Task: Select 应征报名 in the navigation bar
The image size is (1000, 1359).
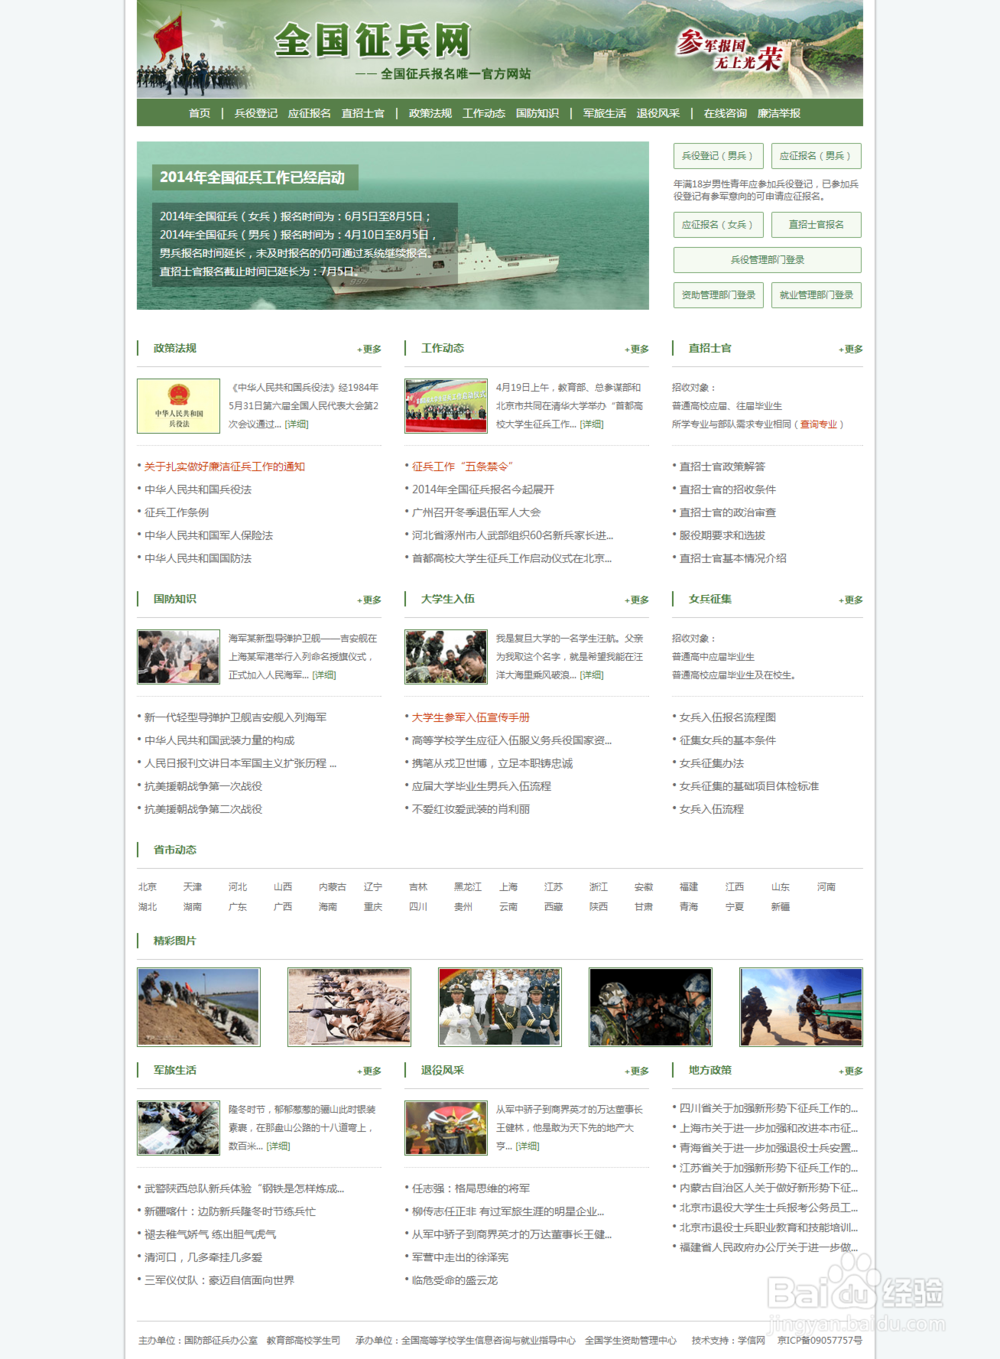Action: [x=309, y=113]
